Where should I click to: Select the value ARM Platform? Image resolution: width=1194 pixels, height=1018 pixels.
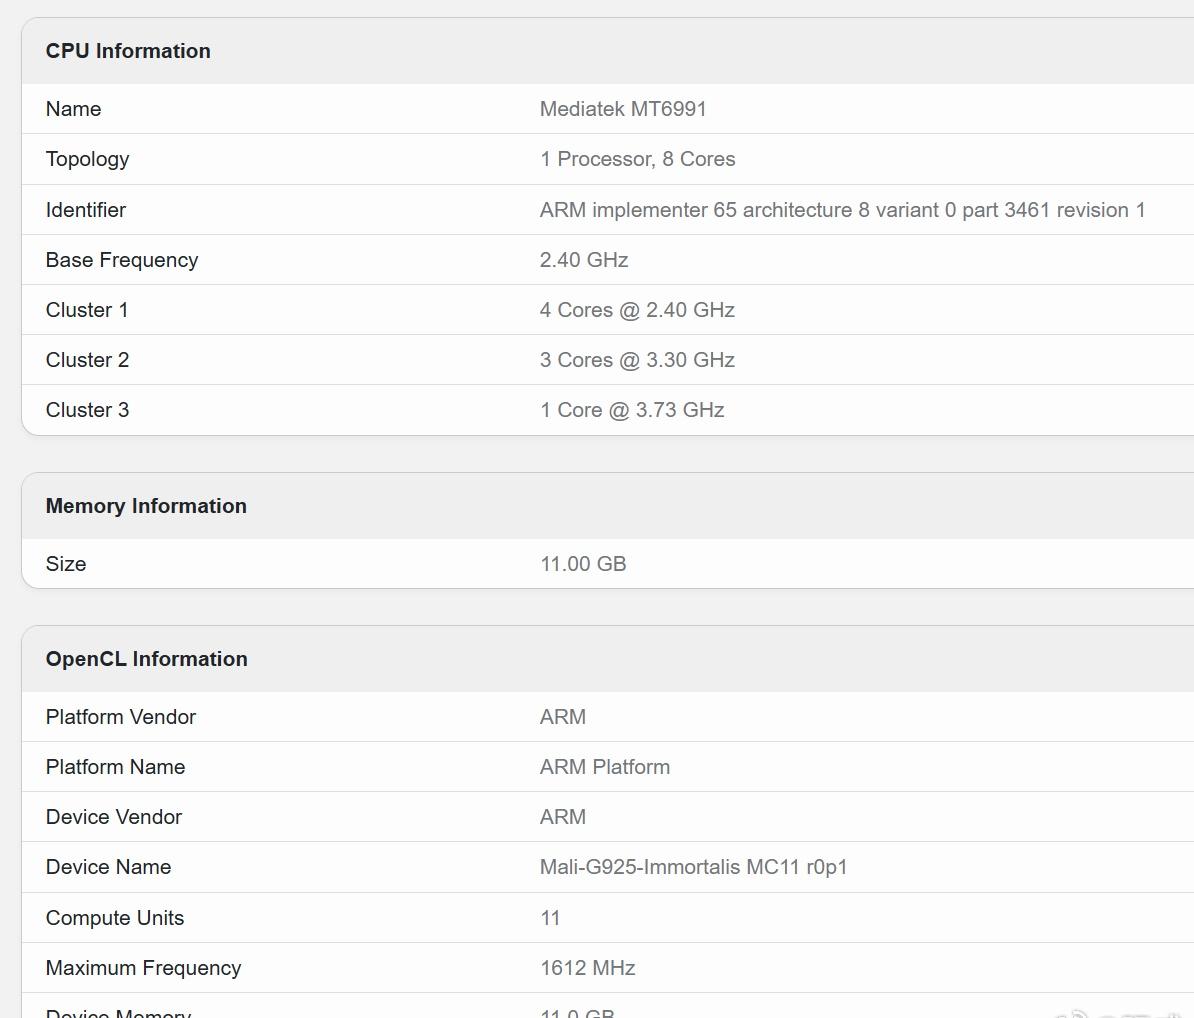(x=605, y=767)
